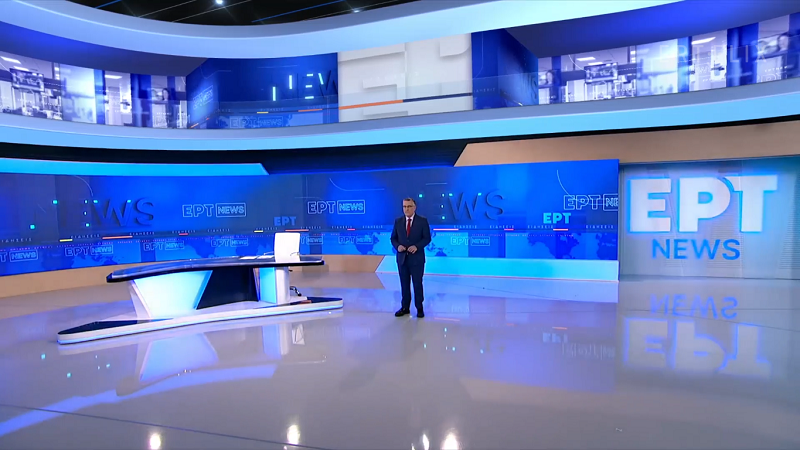Click the curved anchor desk
Image resolution: width=800 pixels, height=450 pixels.
[x=199, y=298]
